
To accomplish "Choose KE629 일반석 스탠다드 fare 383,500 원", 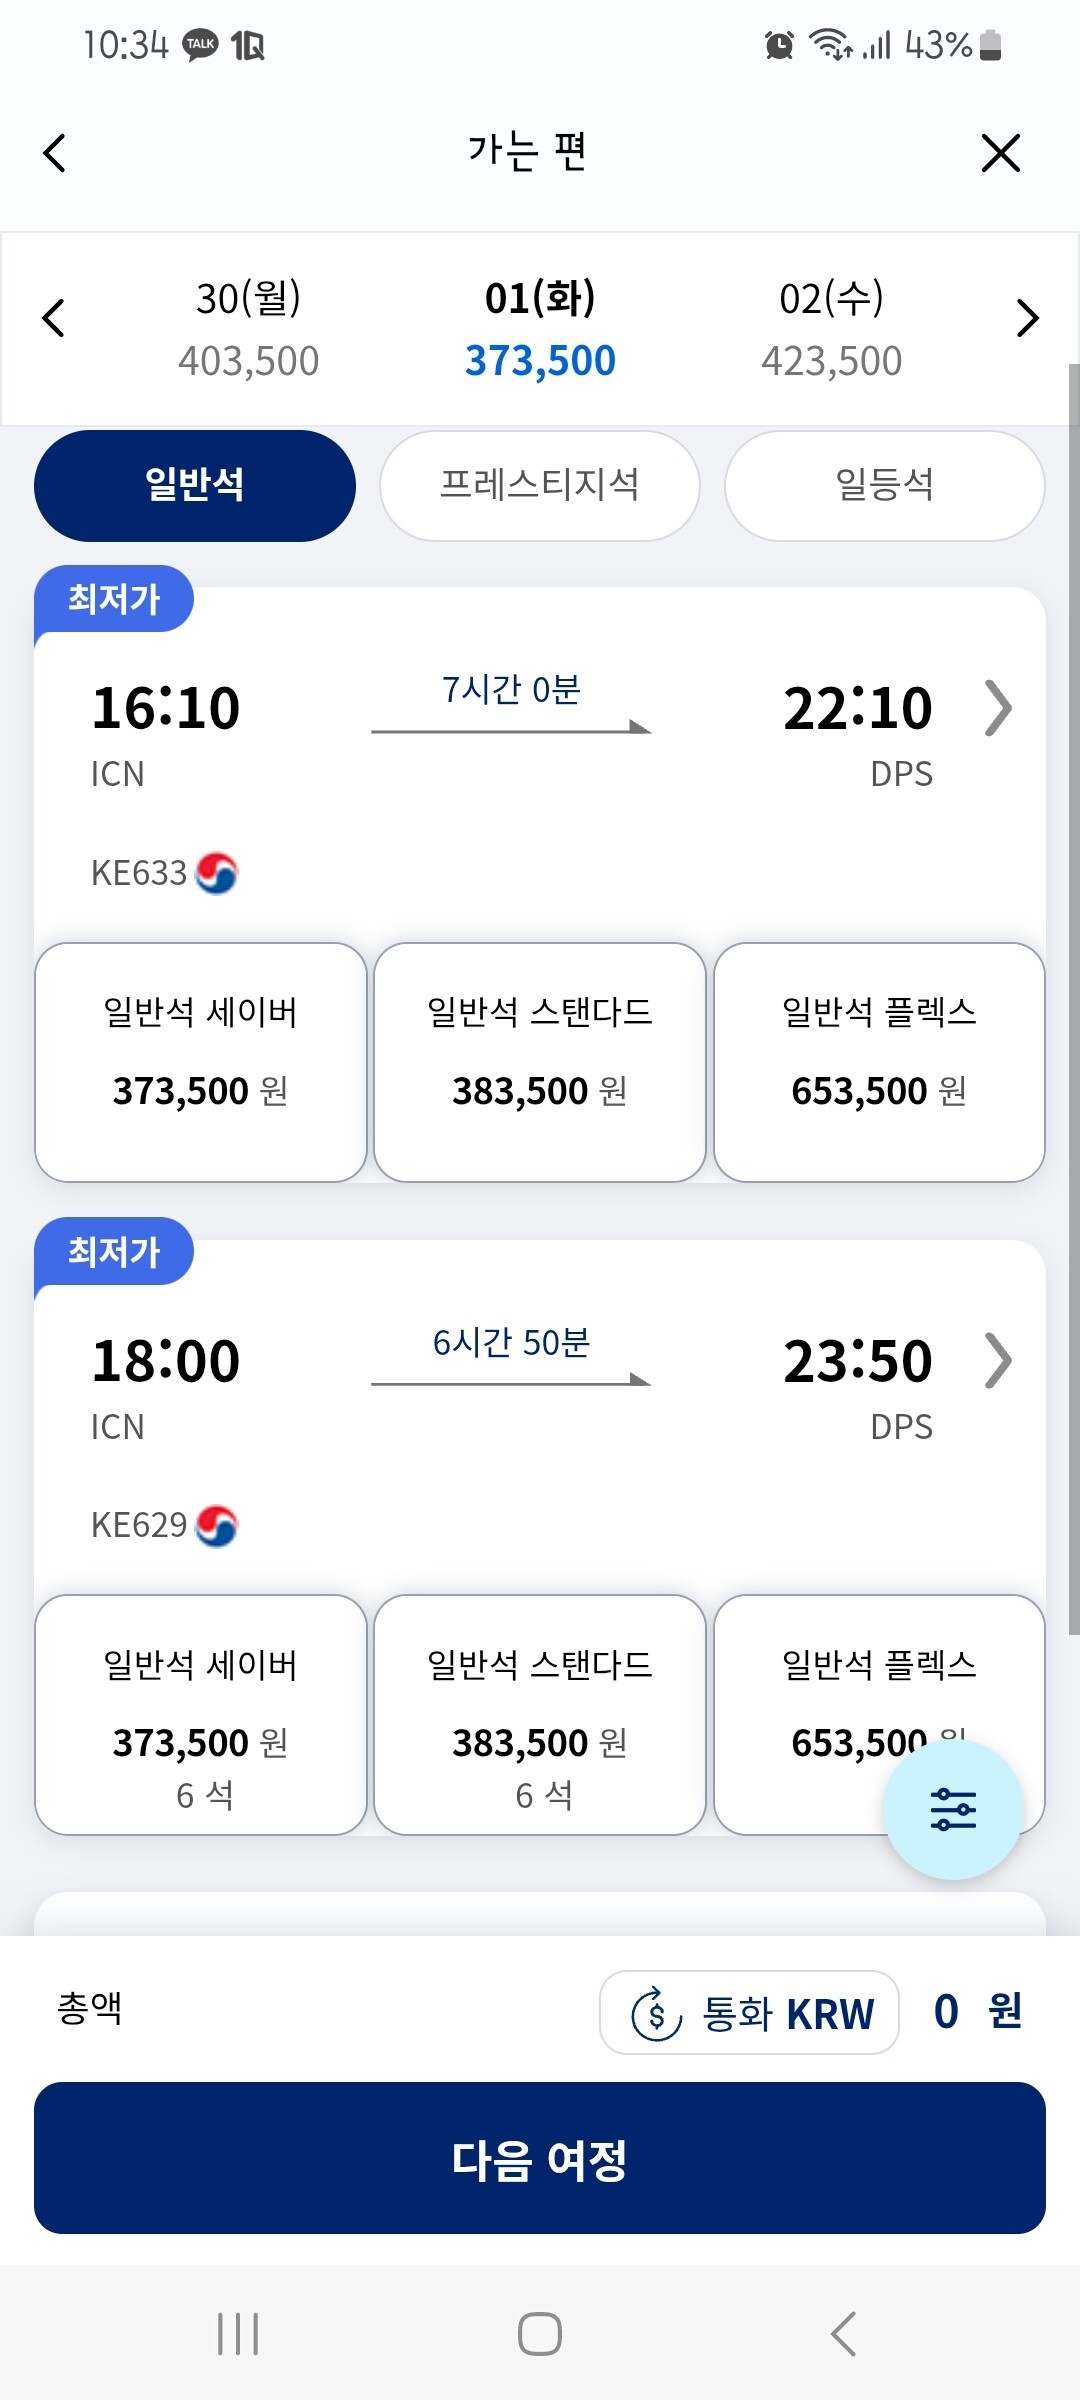I will click(540, 1714).
